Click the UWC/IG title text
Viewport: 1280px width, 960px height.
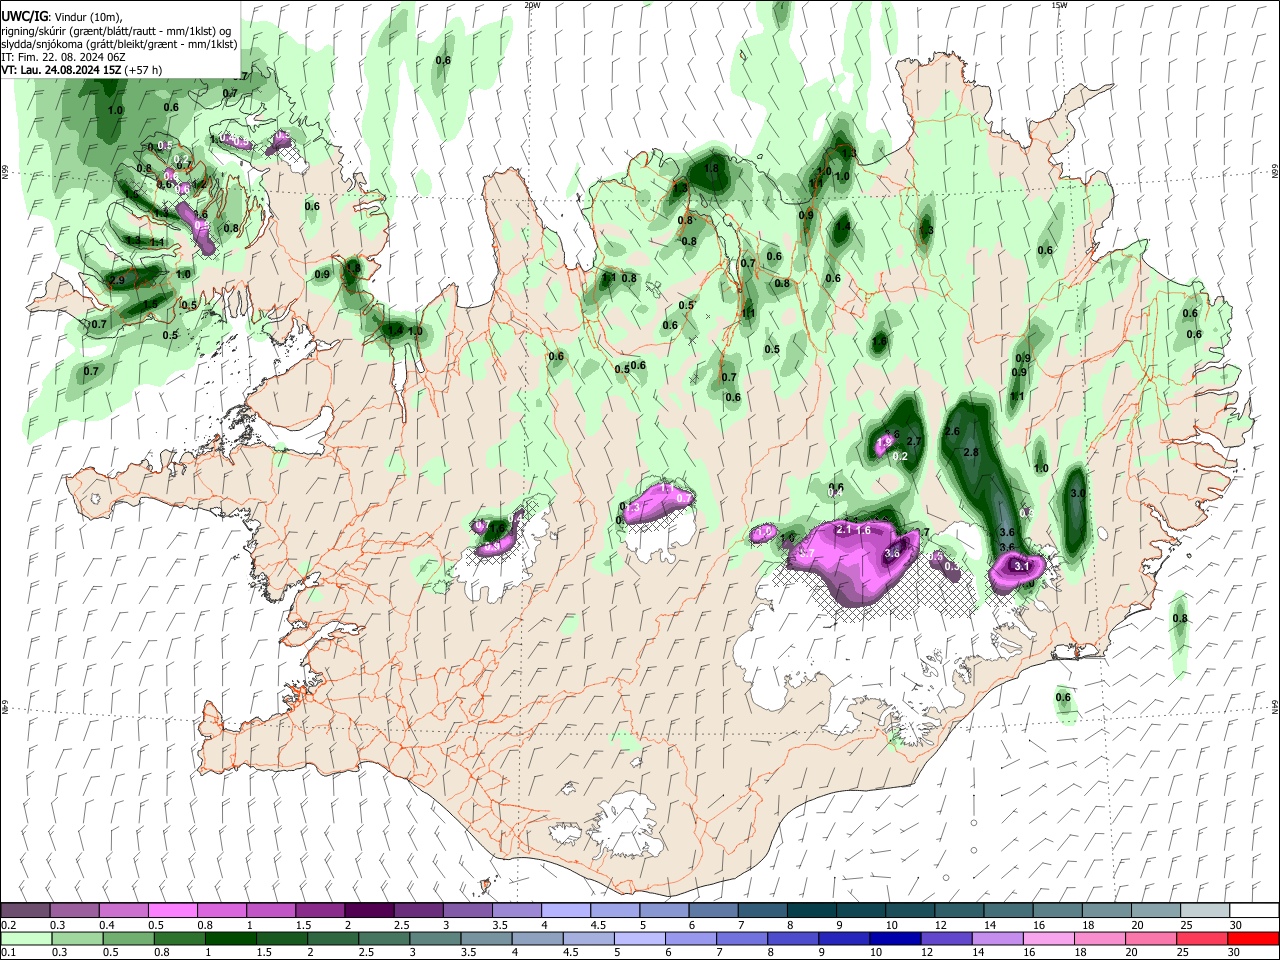click(x=24, y=16)
